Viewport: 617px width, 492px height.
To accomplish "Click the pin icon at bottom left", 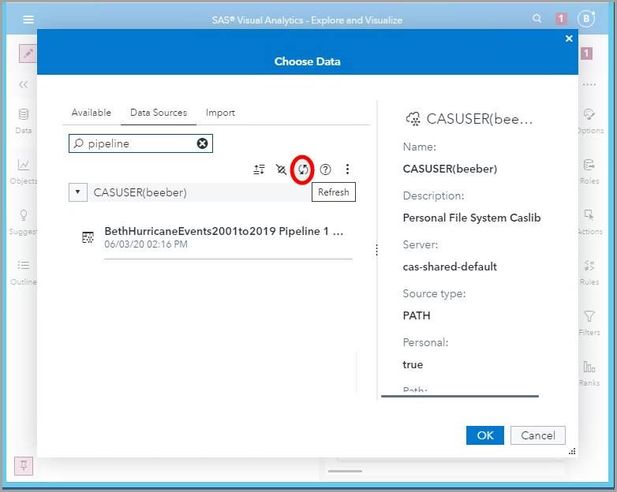I will click(24, 466).
